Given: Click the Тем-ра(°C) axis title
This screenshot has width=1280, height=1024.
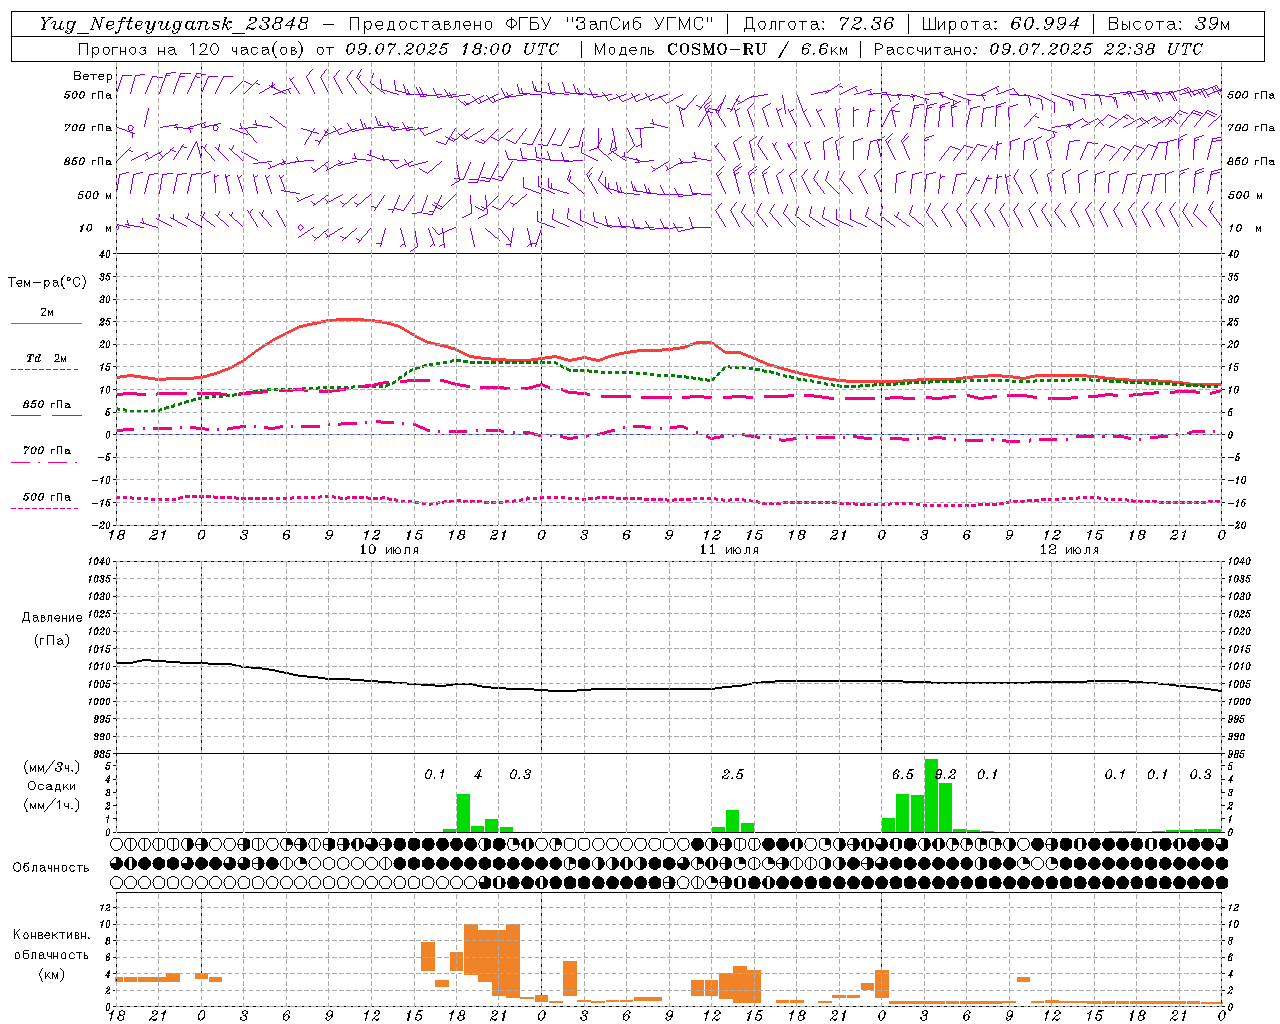Looking at the screenshot, I should [x=47, y=283].
